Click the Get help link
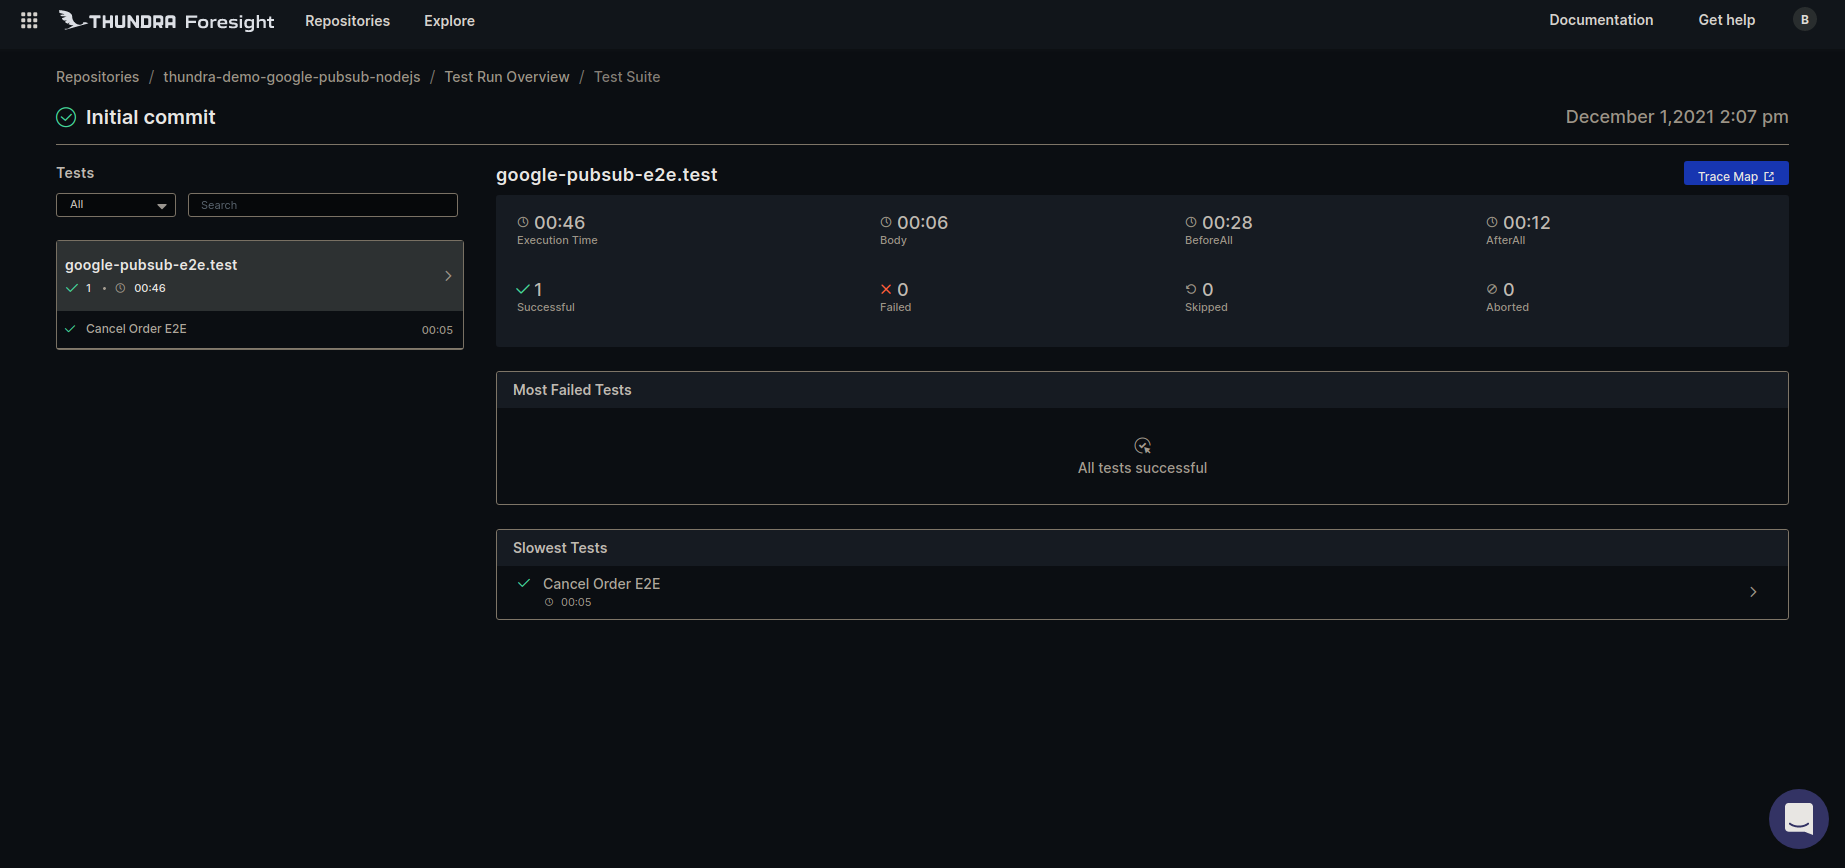This screenshot has width=1845, height=868. click(x=1726, y=20)
